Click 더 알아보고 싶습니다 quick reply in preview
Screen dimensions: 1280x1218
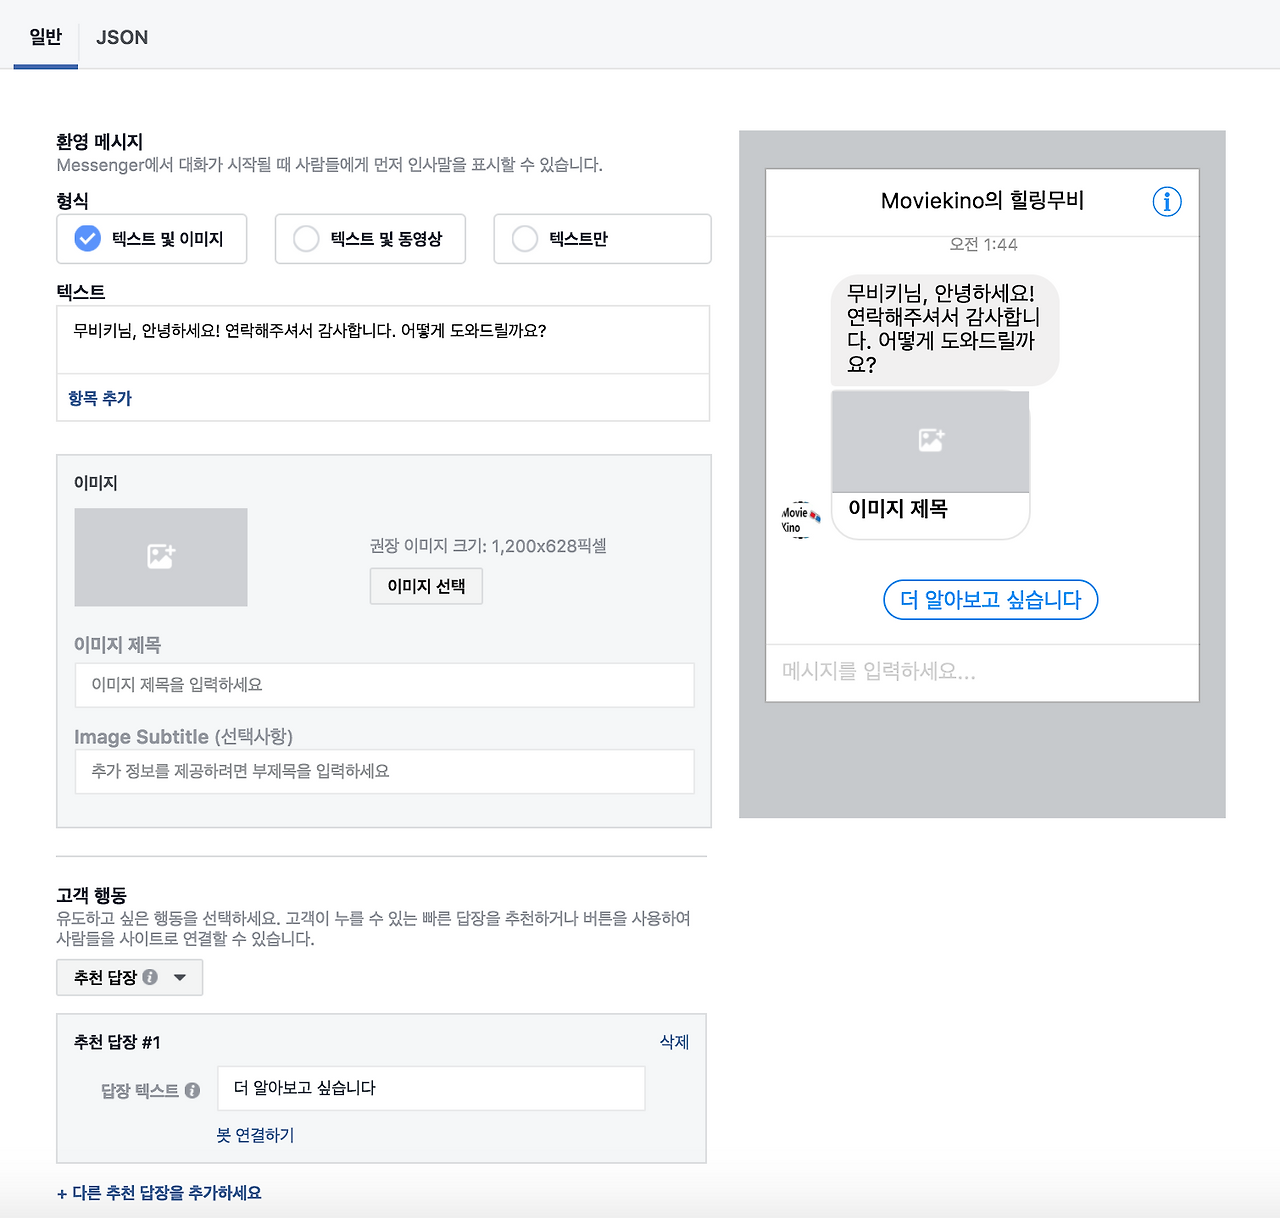(989, 599)
